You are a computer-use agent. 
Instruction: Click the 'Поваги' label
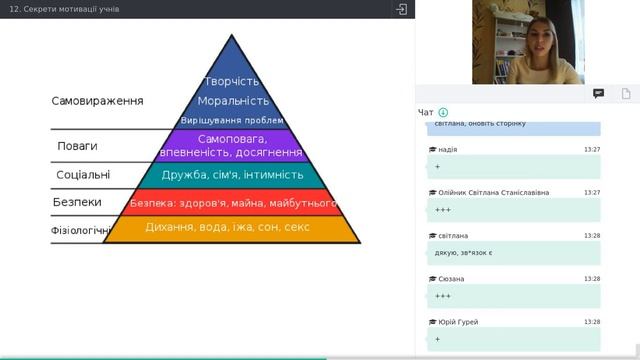click(77, 146)
